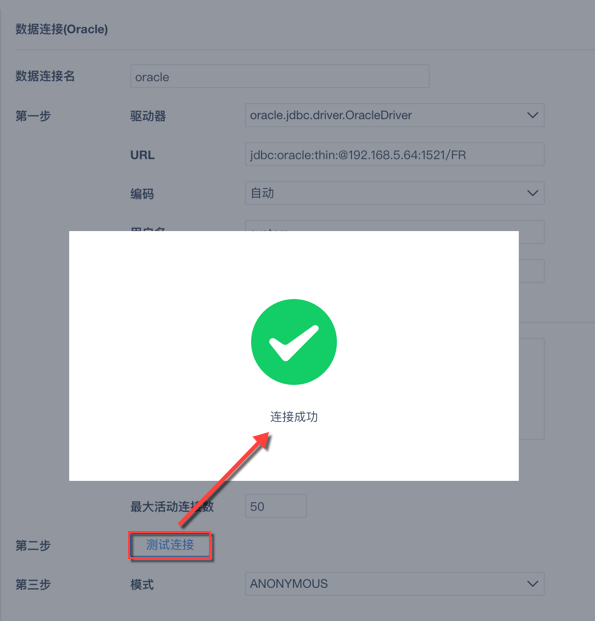Click the green checkmark success icon
Screen dimensions: 595x621
tap(294, 342)
